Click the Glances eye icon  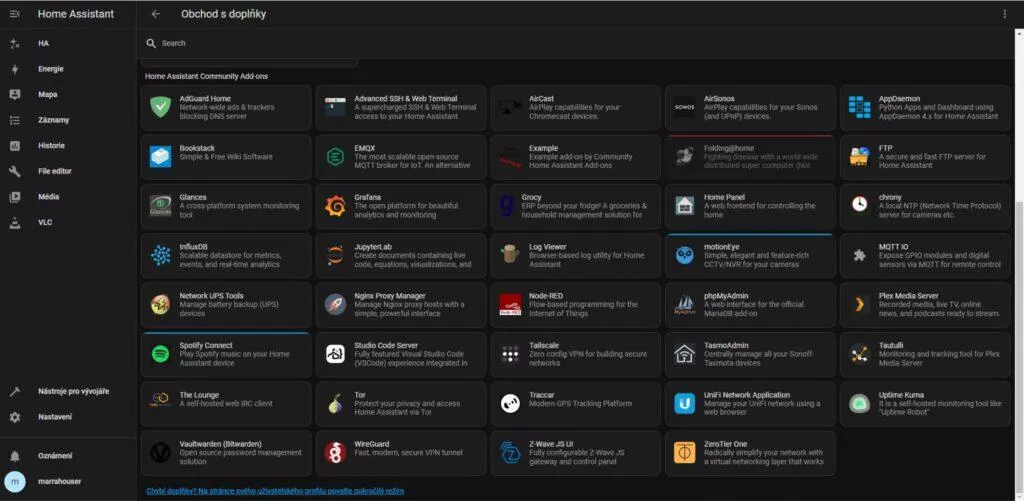[160, 206]
